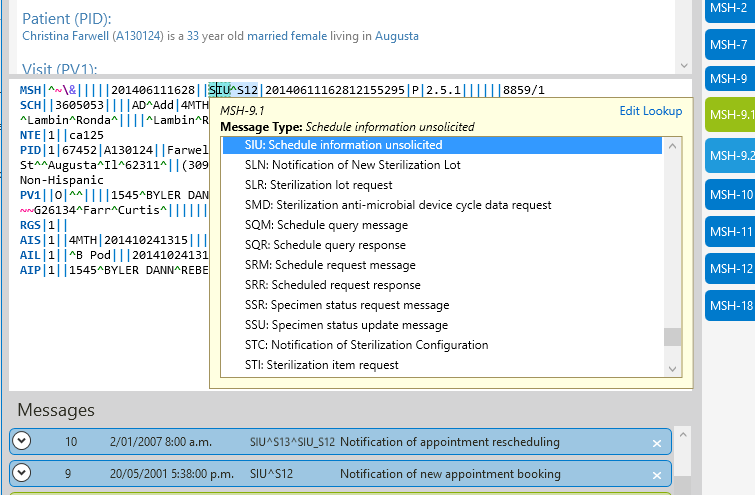Select SIU: Schedule information unsolicited entry
The height and width of the screenshot is (495, 755).
[x=442, y=145]
